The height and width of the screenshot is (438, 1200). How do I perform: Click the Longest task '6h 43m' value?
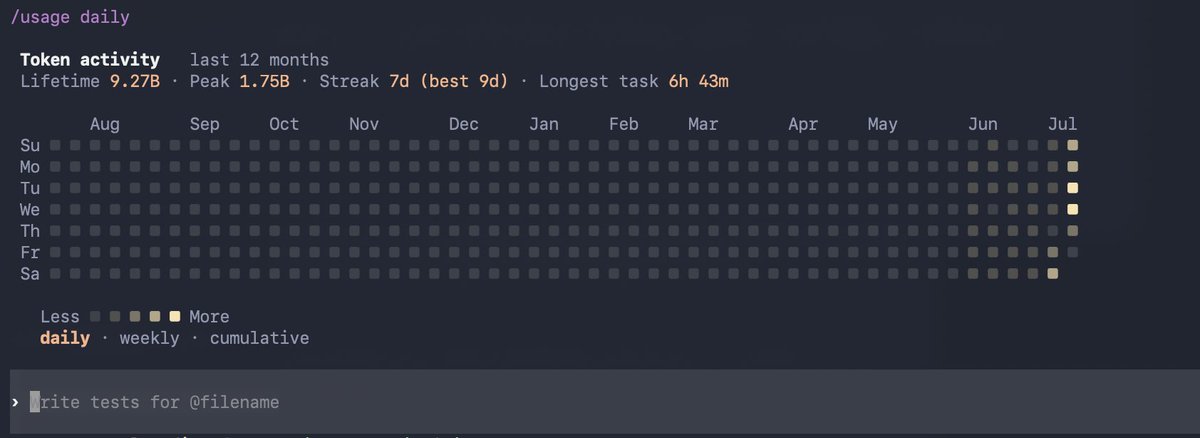tap(699, 80)
